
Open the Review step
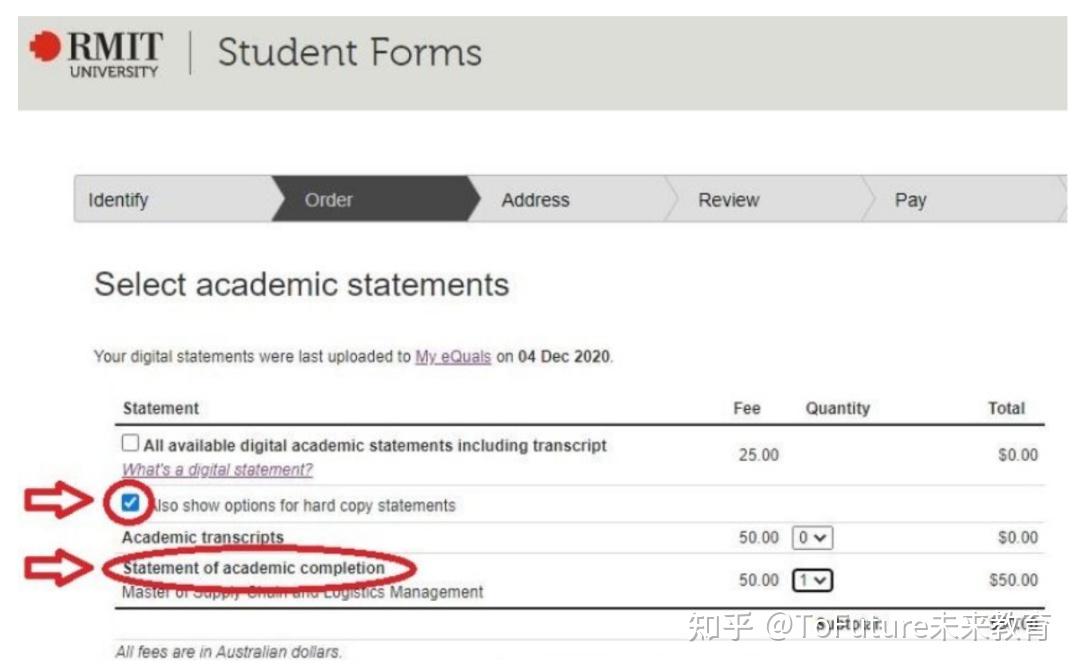pyautogui.click(x=727, y=200)
